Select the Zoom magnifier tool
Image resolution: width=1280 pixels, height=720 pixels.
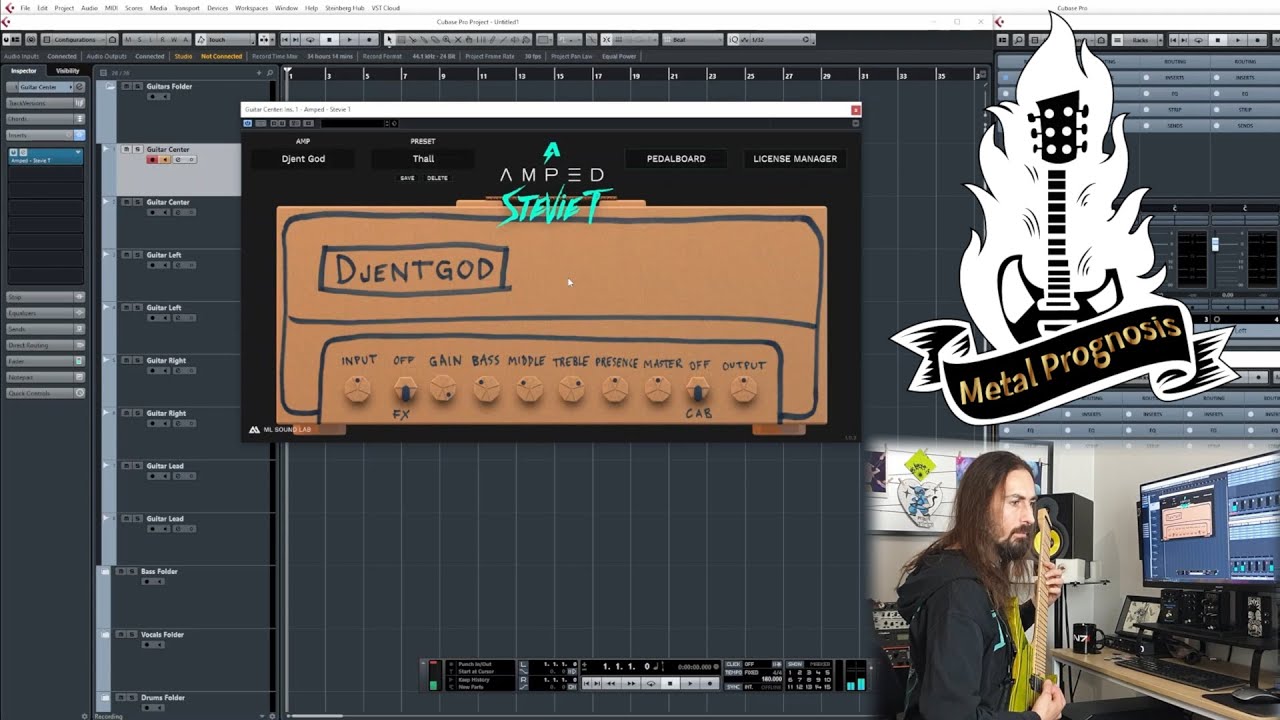tap(446, 40)
